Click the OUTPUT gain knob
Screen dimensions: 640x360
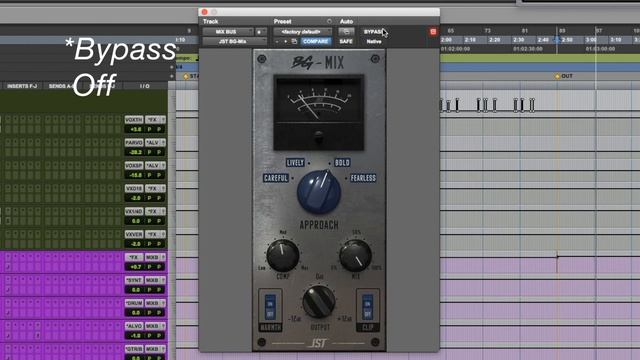(x=319, y=302)
